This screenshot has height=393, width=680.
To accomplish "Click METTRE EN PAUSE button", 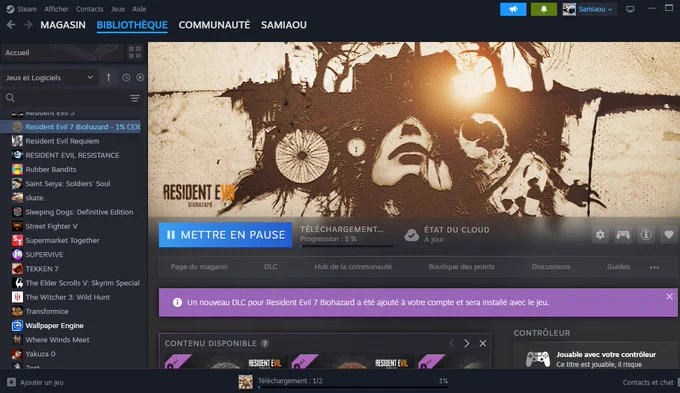I will (x=226, y=235).
